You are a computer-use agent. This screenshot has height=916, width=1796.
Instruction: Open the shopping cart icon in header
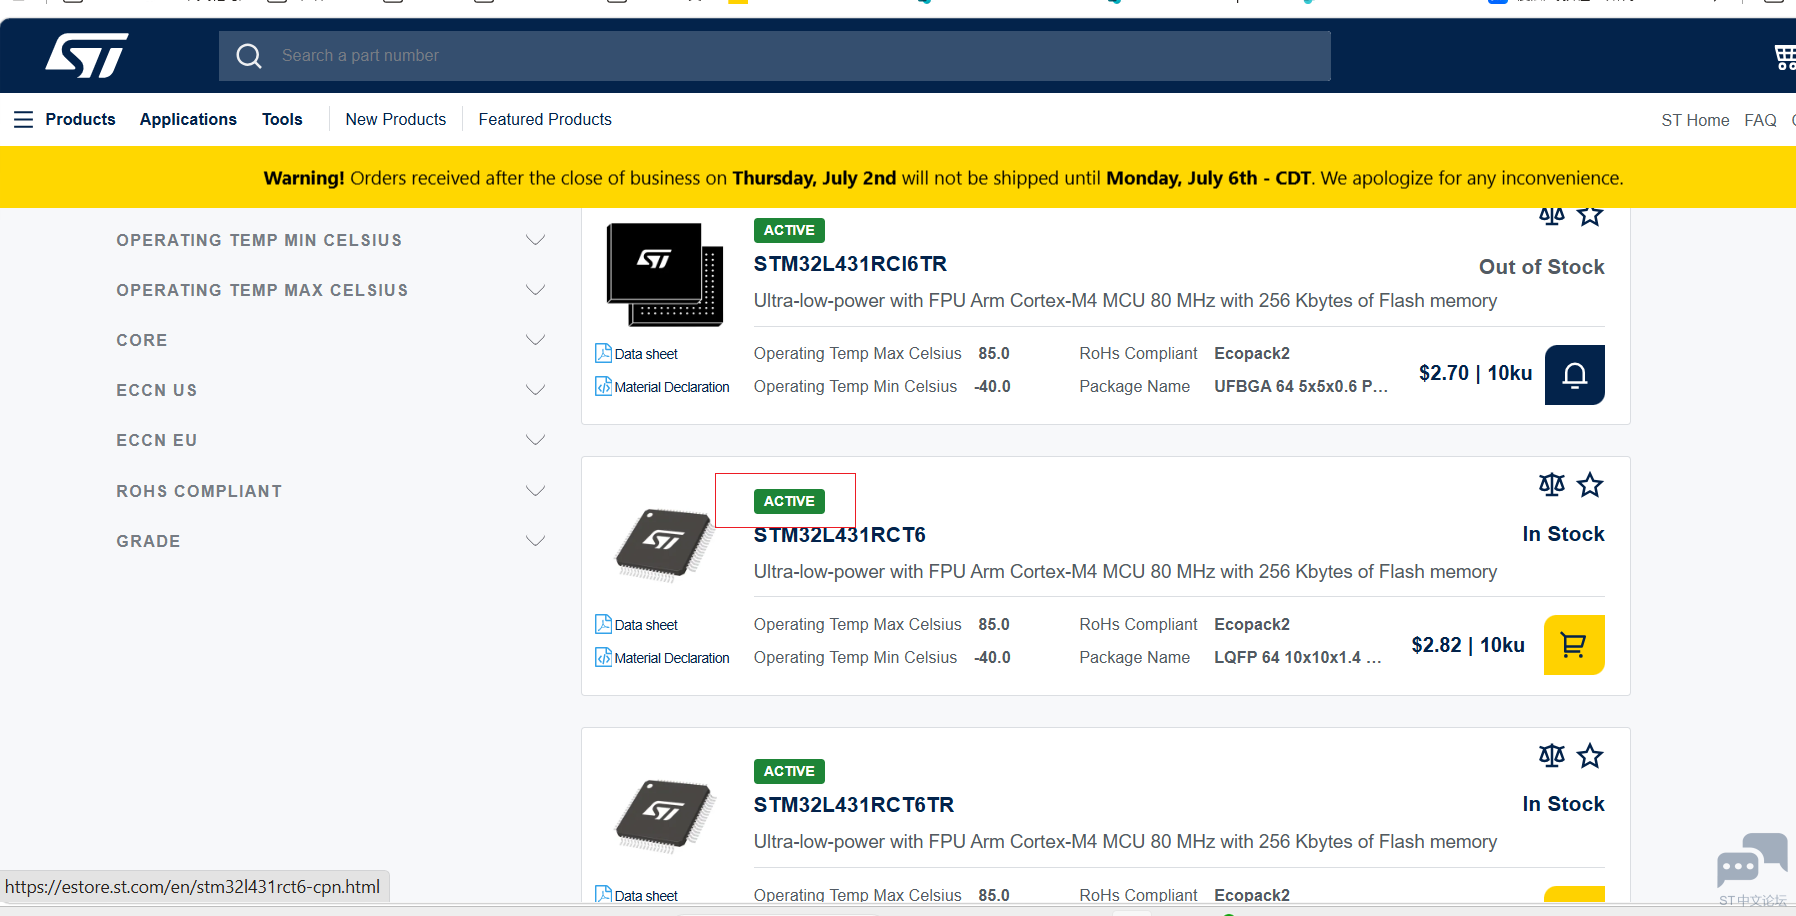1785,57
